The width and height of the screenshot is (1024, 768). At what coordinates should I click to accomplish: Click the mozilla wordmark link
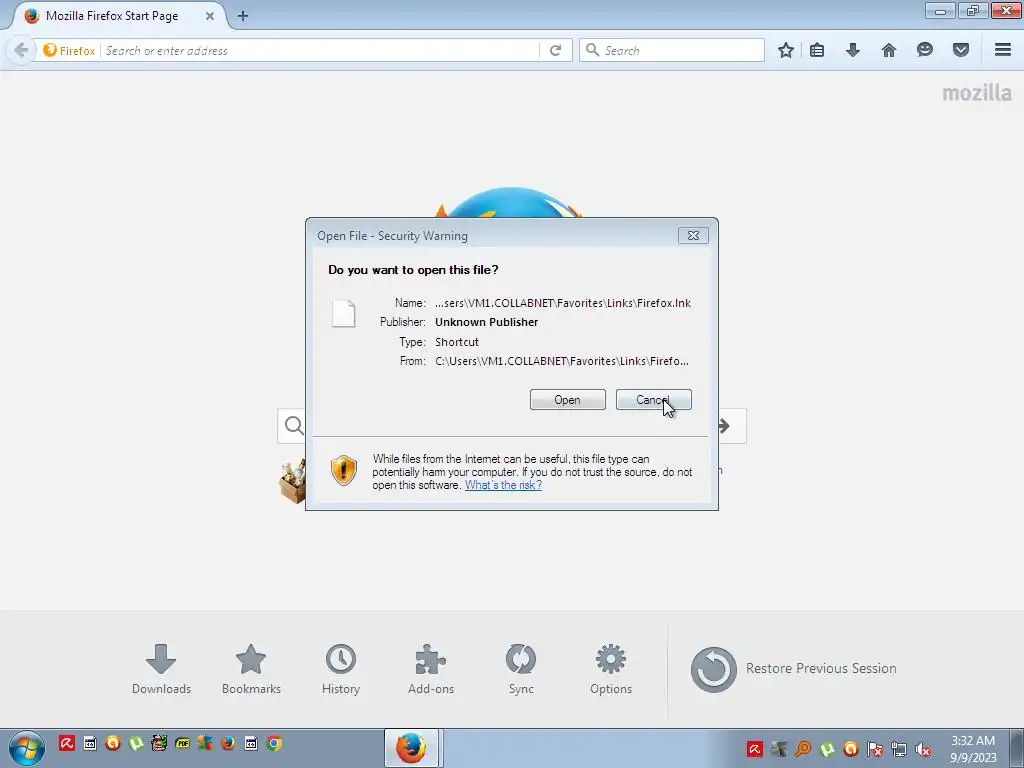pos(976,93)
